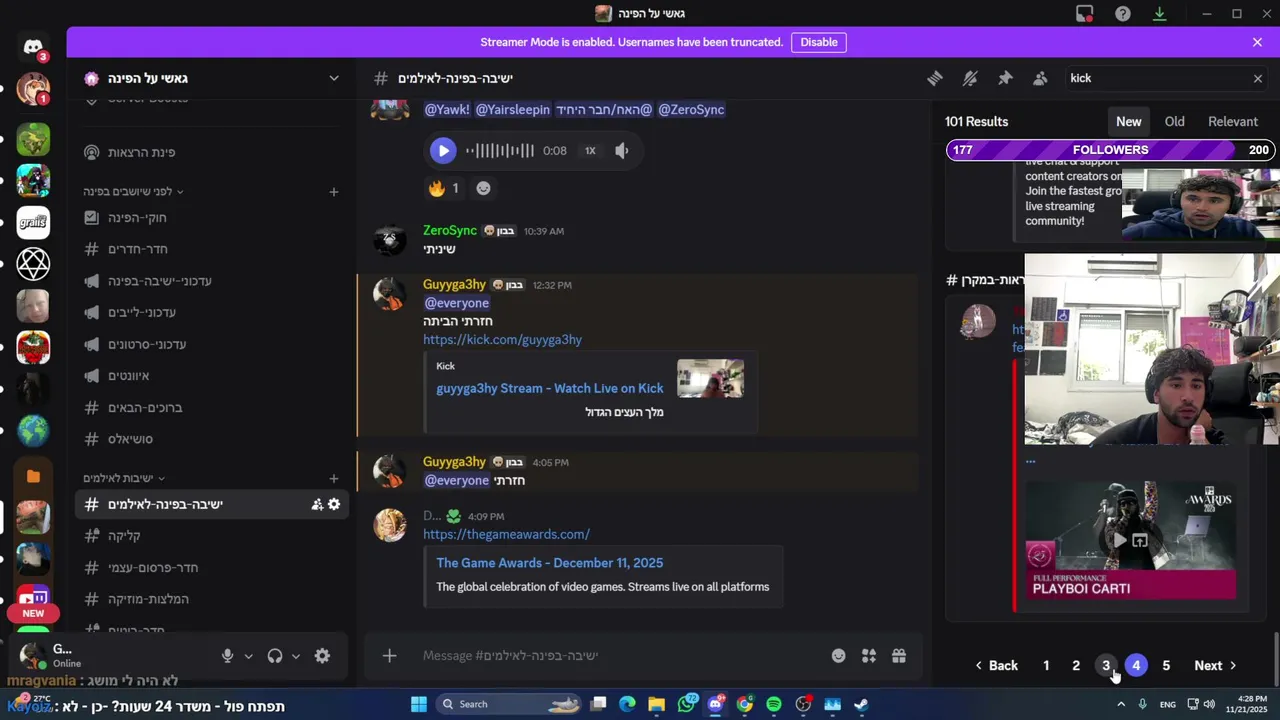Mute voice message volume speaker icon
The image size is (1280, 720).
point(622,150)
